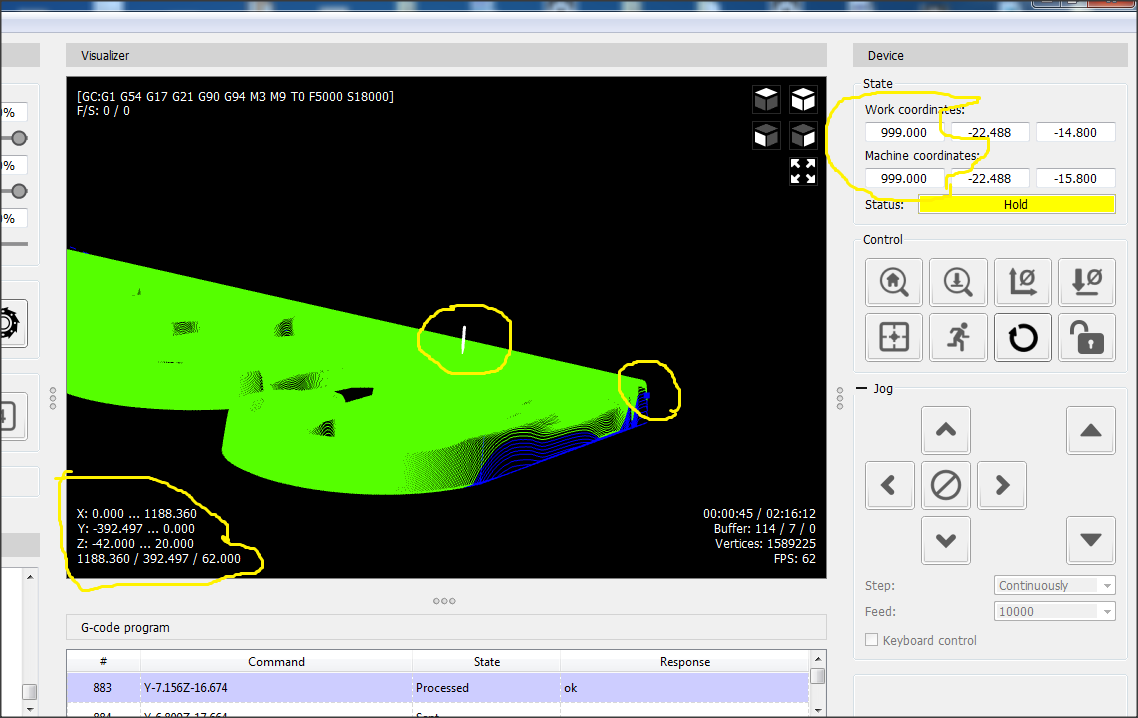
Task: Reset the controller with circular arrow button
Action: click(x=1022, y=338)
